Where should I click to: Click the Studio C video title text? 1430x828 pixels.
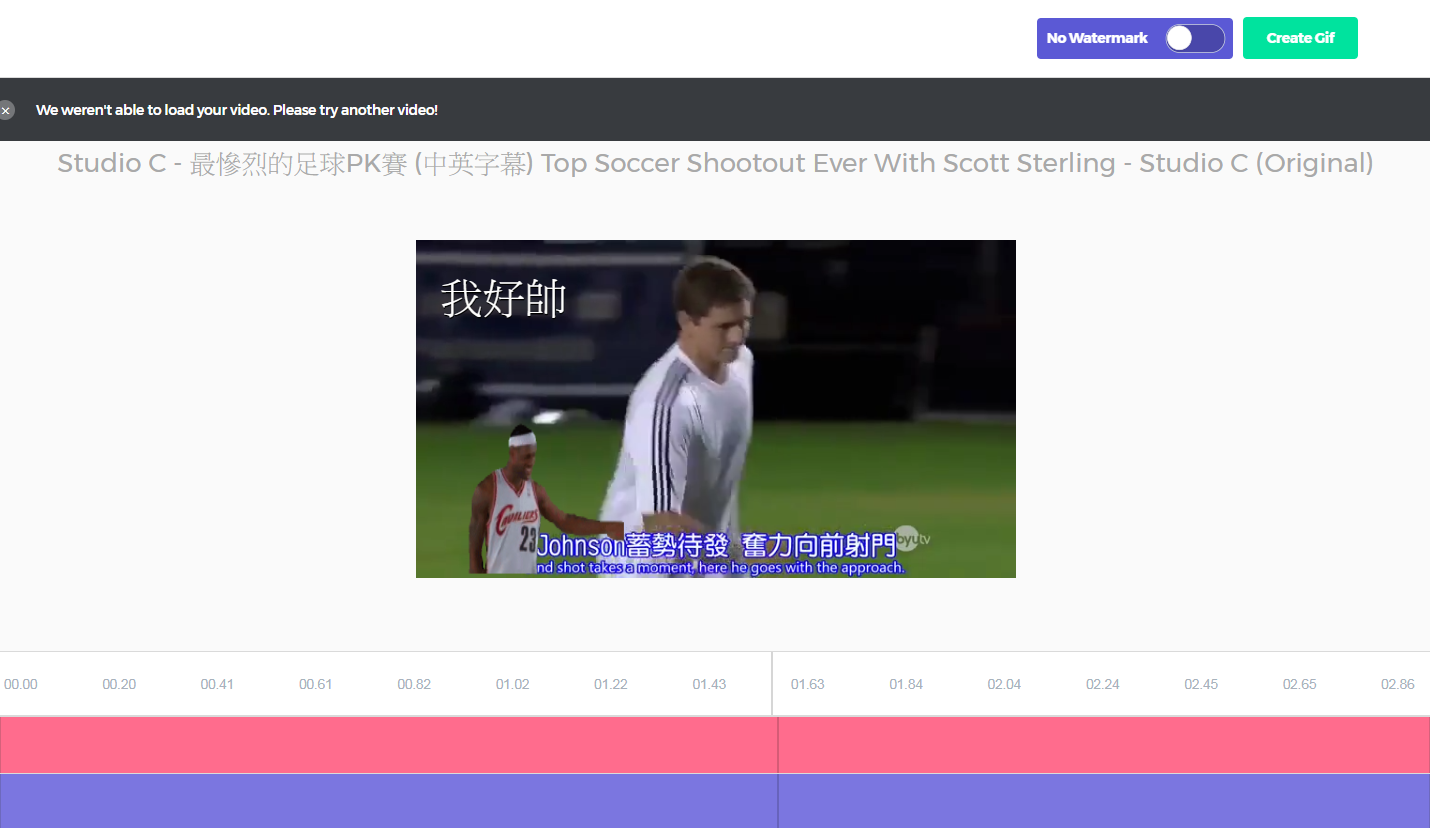click(x=715, y=164)
